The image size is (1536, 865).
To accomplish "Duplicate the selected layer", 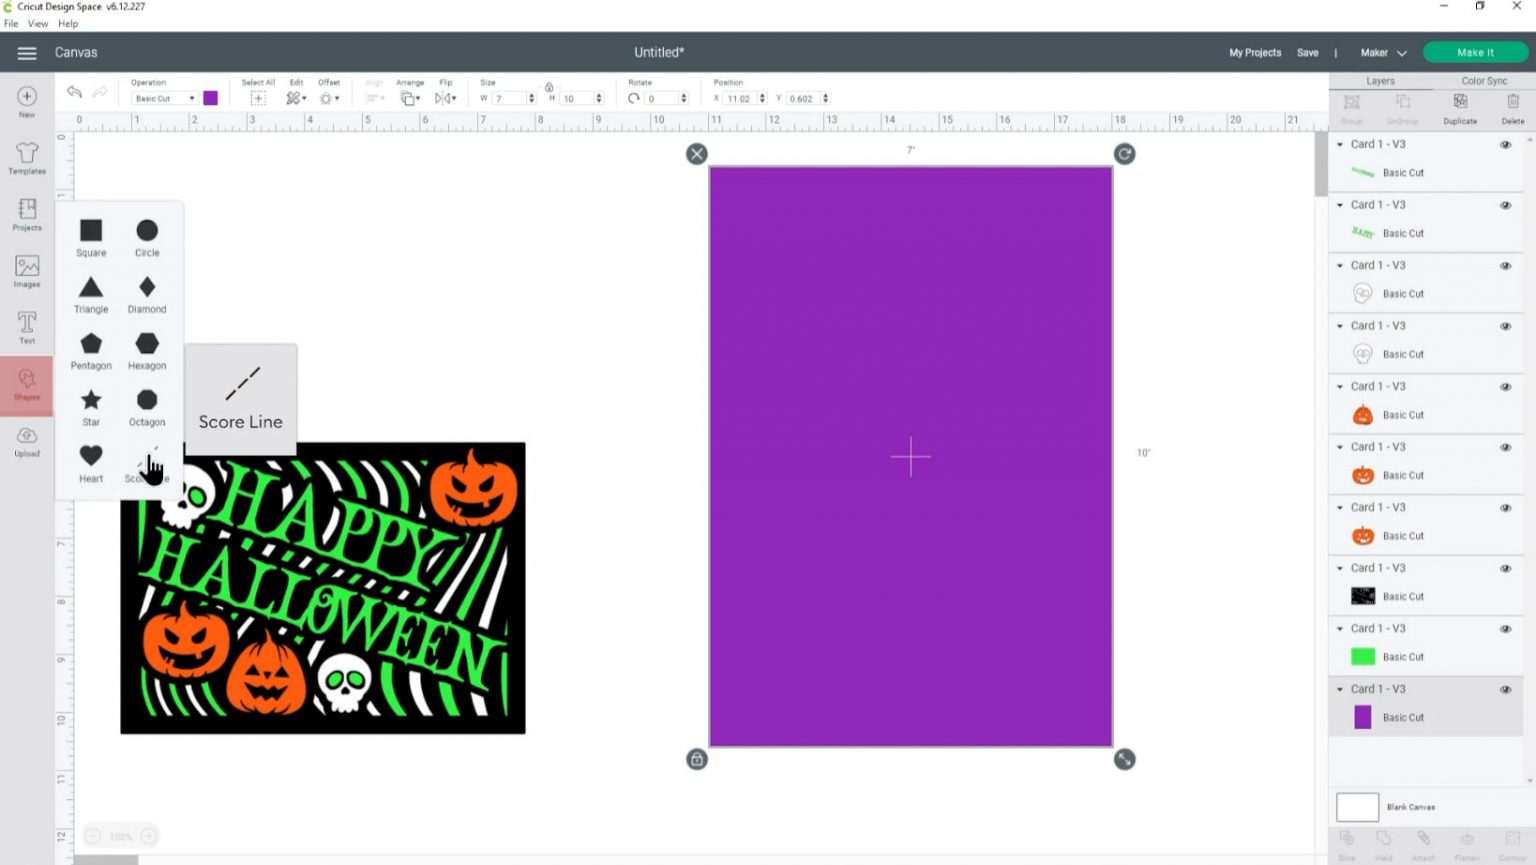I will 1460,108.
